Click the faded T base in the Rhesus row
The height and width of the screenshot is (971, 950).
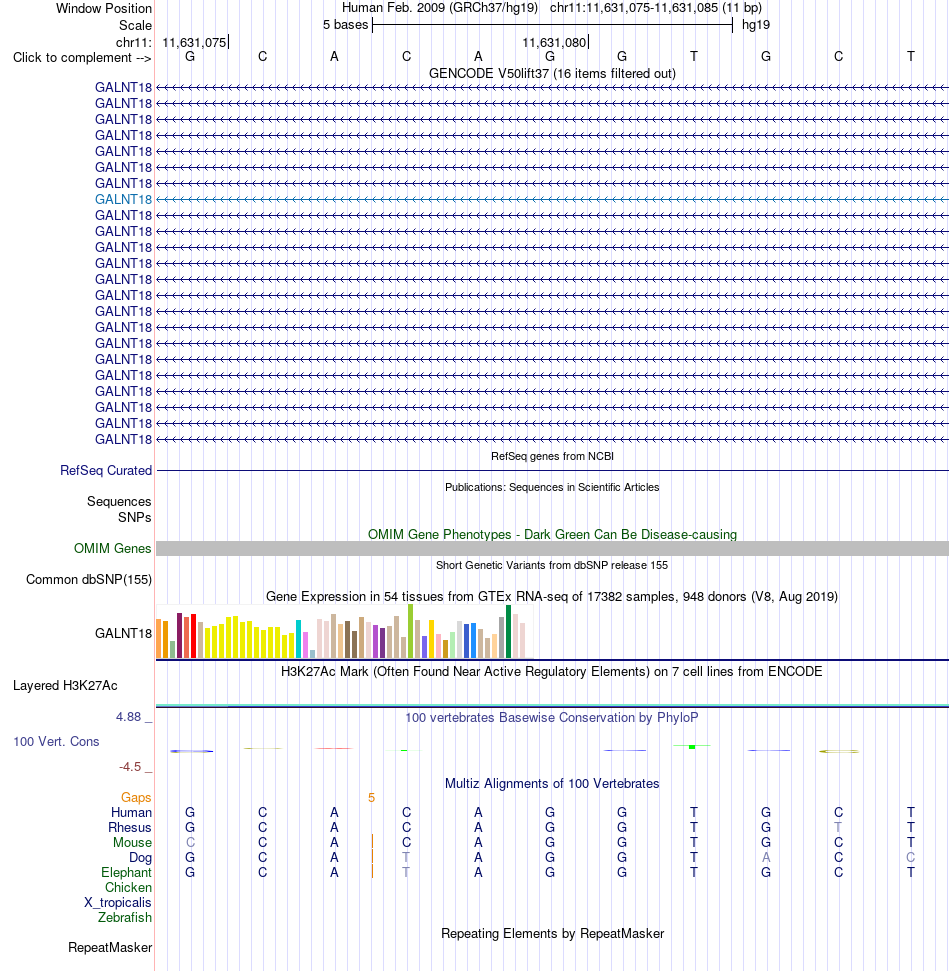[x=838, y=827]
